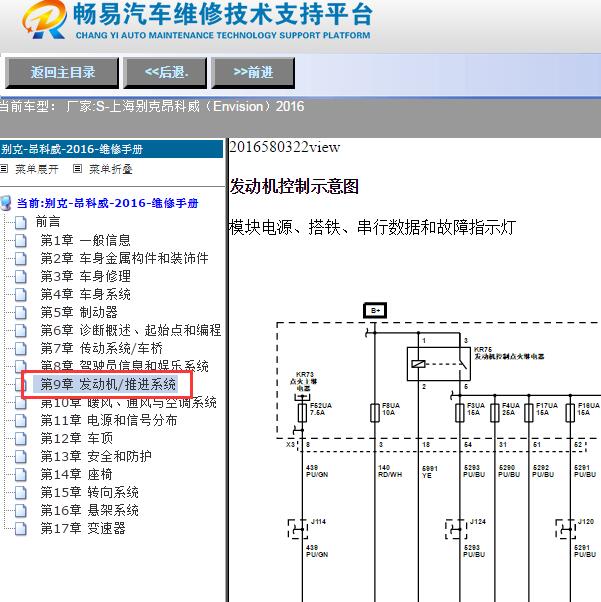Click the page icon beside 第14章
The height and width of the screenshot is (602, 601).
[x=21, y=475]
